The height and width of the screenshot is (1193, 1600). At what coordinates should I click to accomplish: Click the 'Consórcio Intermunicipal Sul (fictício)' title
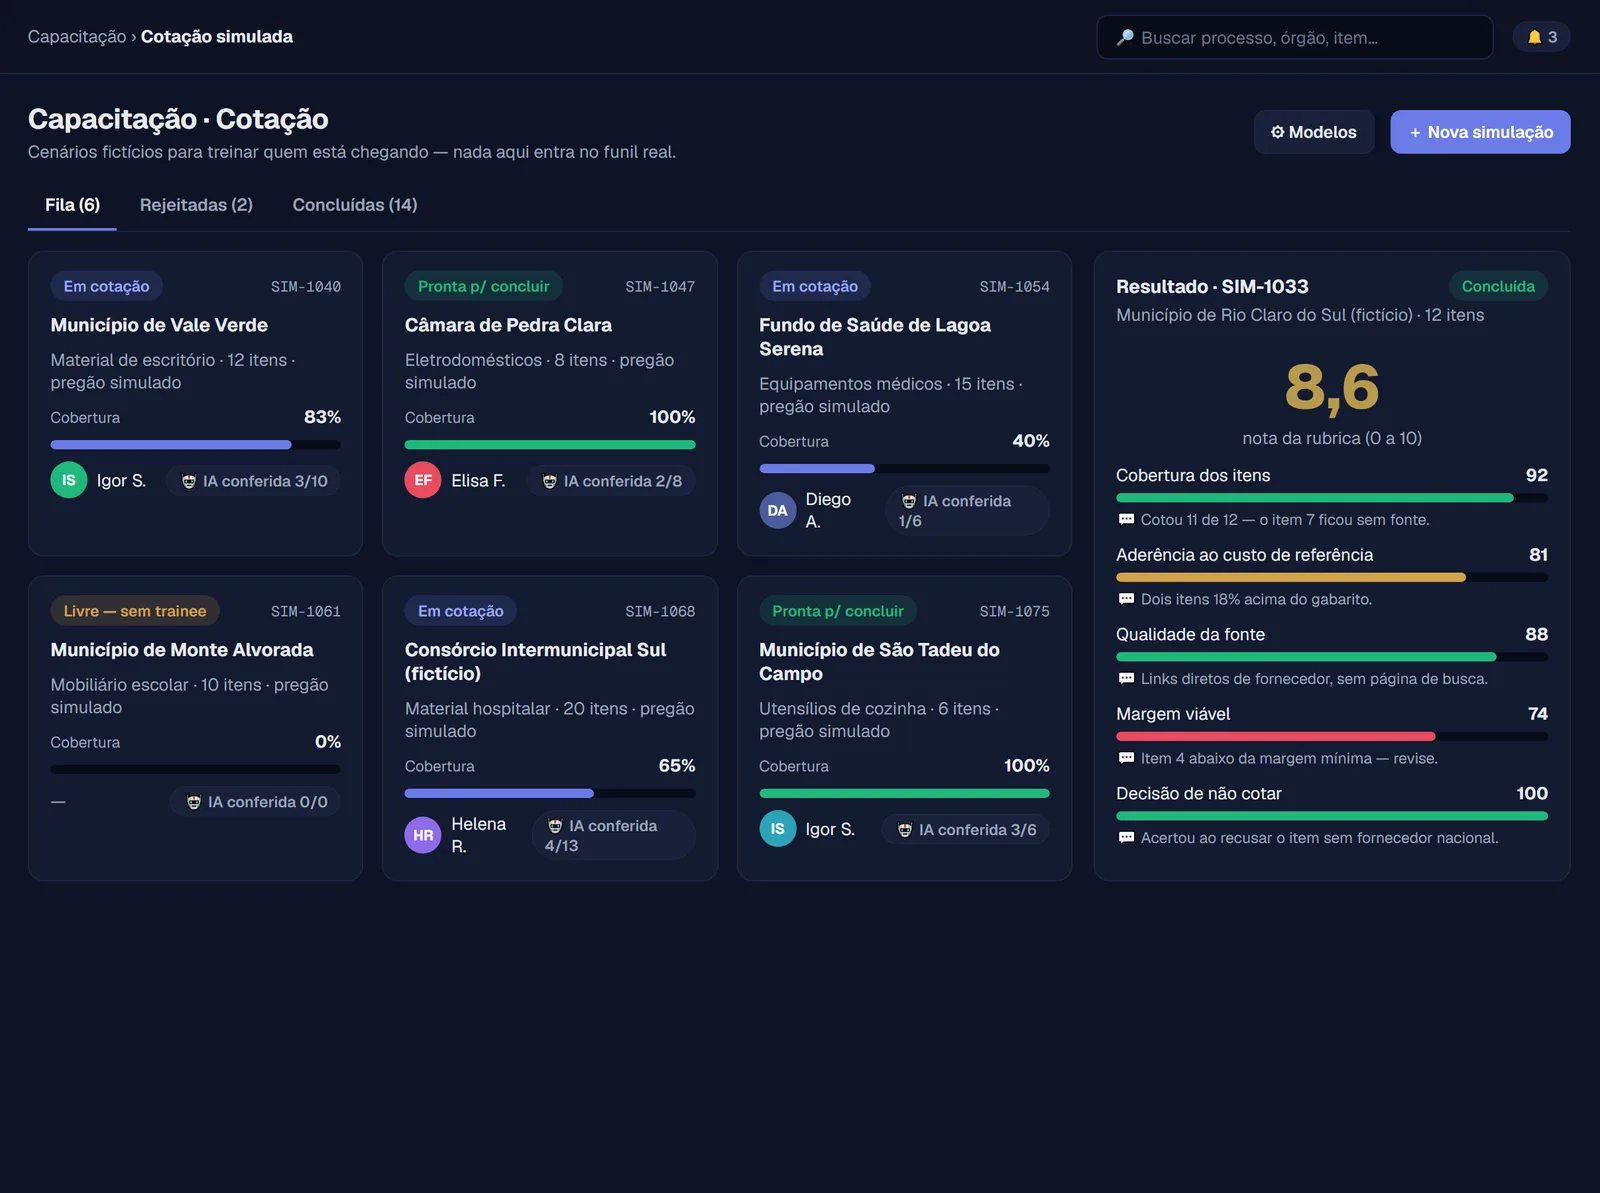(535, 662)
